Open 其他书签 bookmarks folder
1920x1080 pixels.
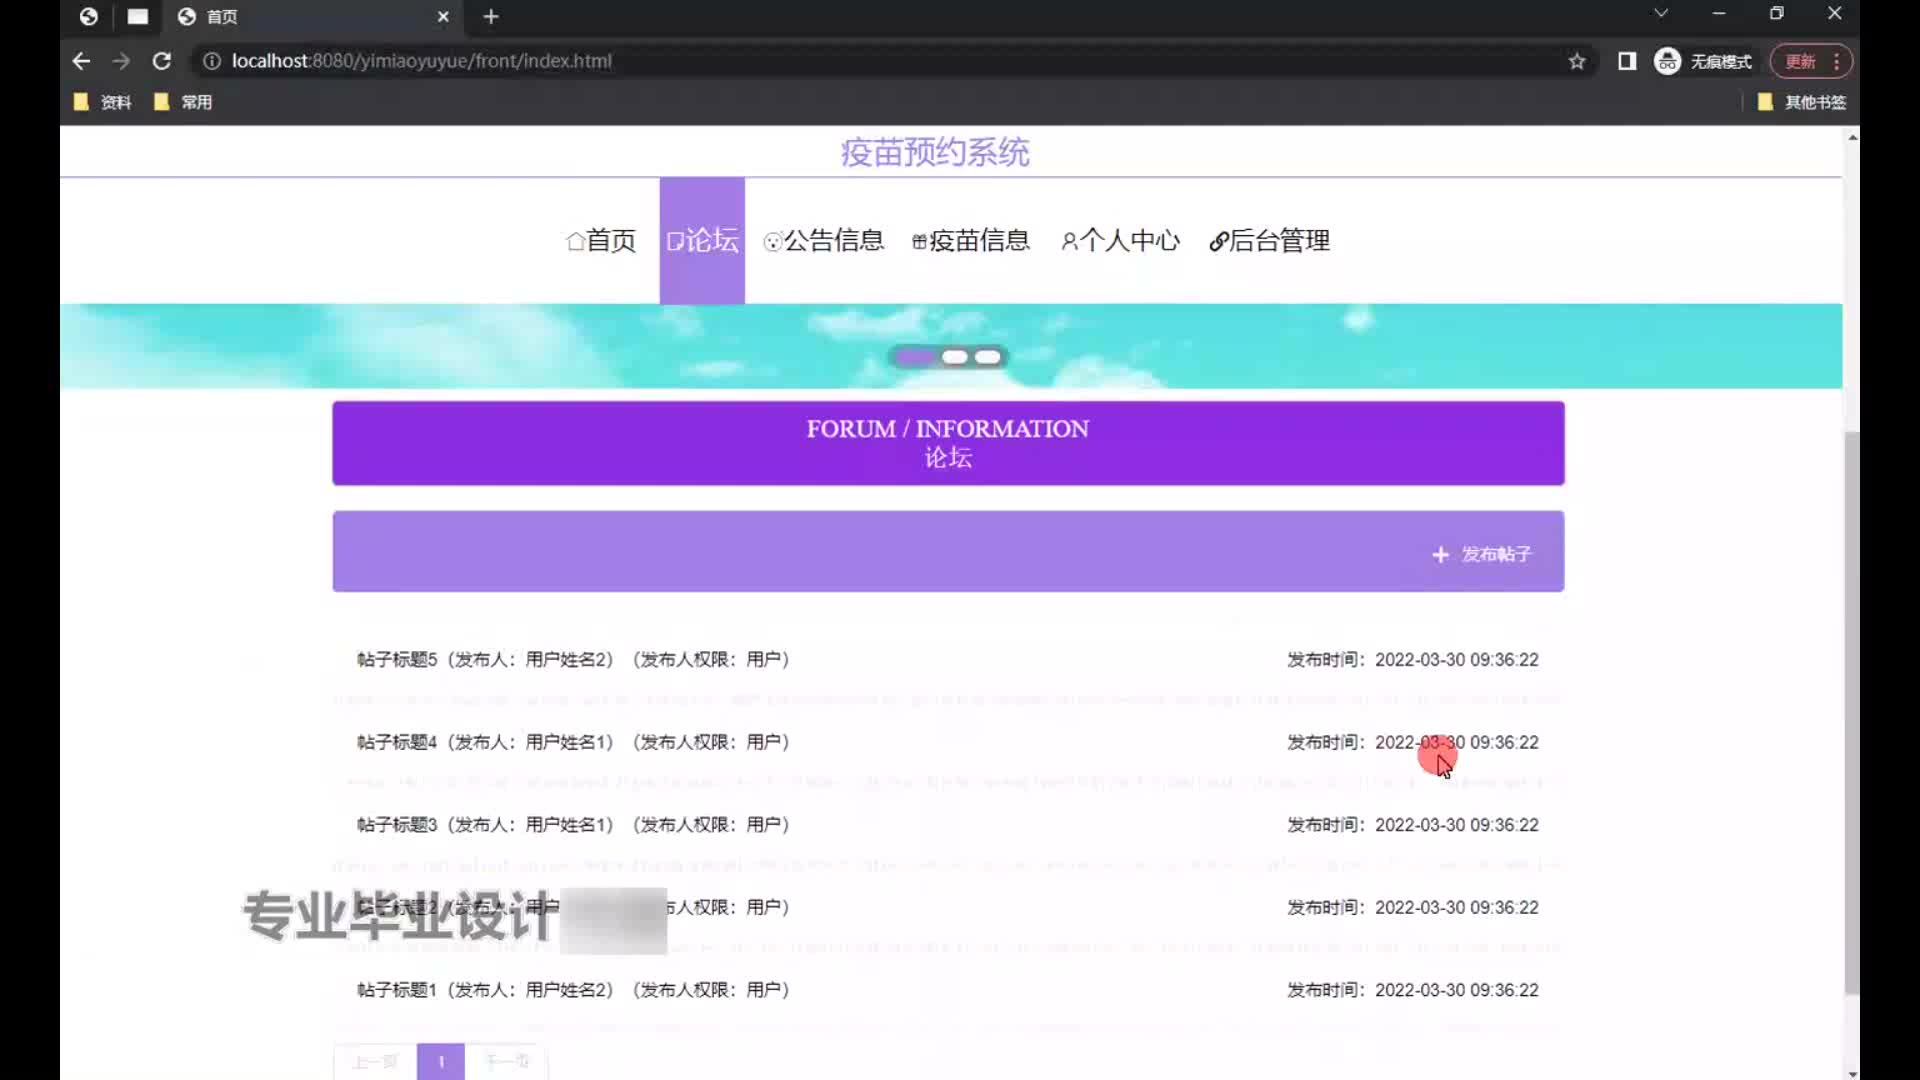(1802, 102)
